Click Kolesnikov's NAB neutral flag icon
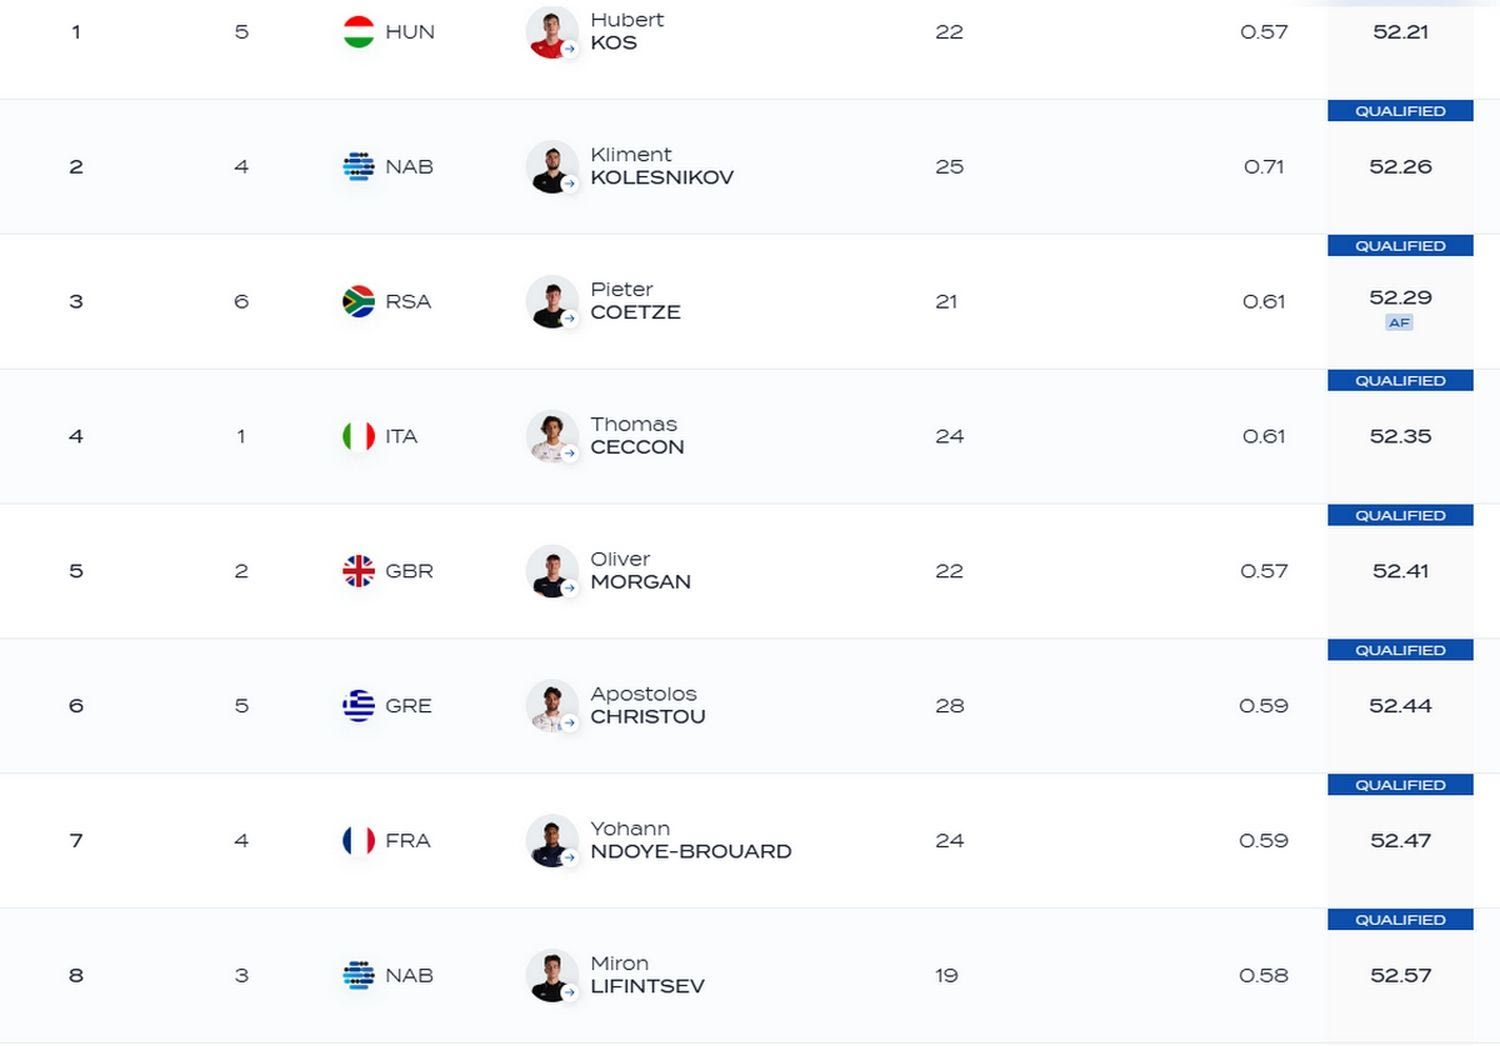 [358, 167]
